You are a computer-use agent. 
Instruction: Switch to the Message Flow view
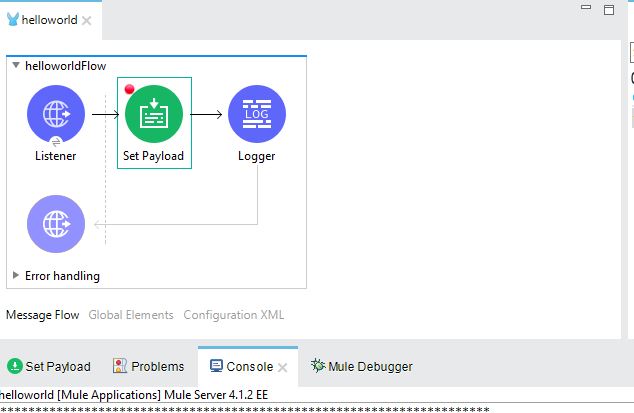tap(42, 315)
